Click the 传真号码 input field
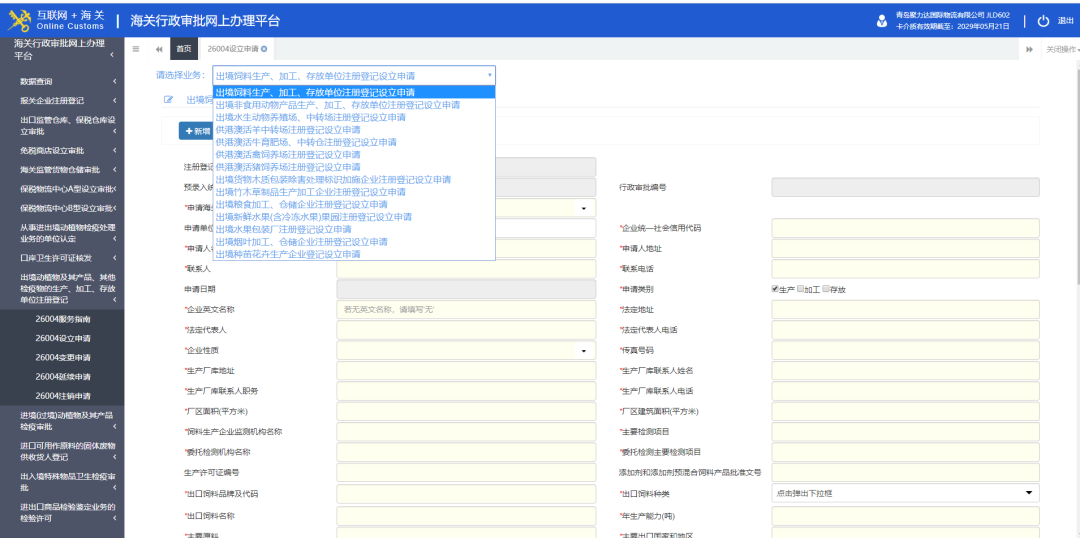Viewport: 1080px width, 538px height. (905, 351)
